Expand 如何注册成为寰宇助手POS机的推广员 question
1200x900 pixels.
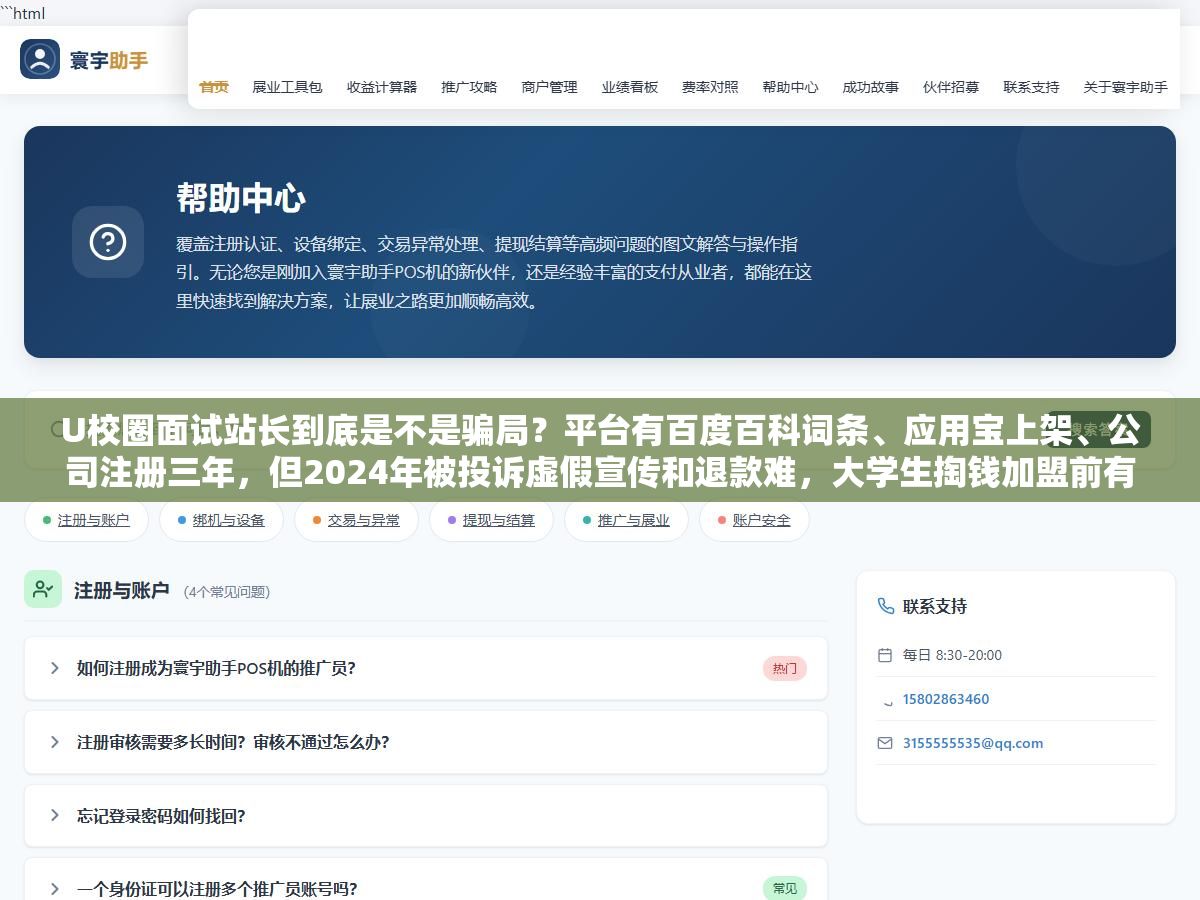pyautogui.click(x=426, y=668)
